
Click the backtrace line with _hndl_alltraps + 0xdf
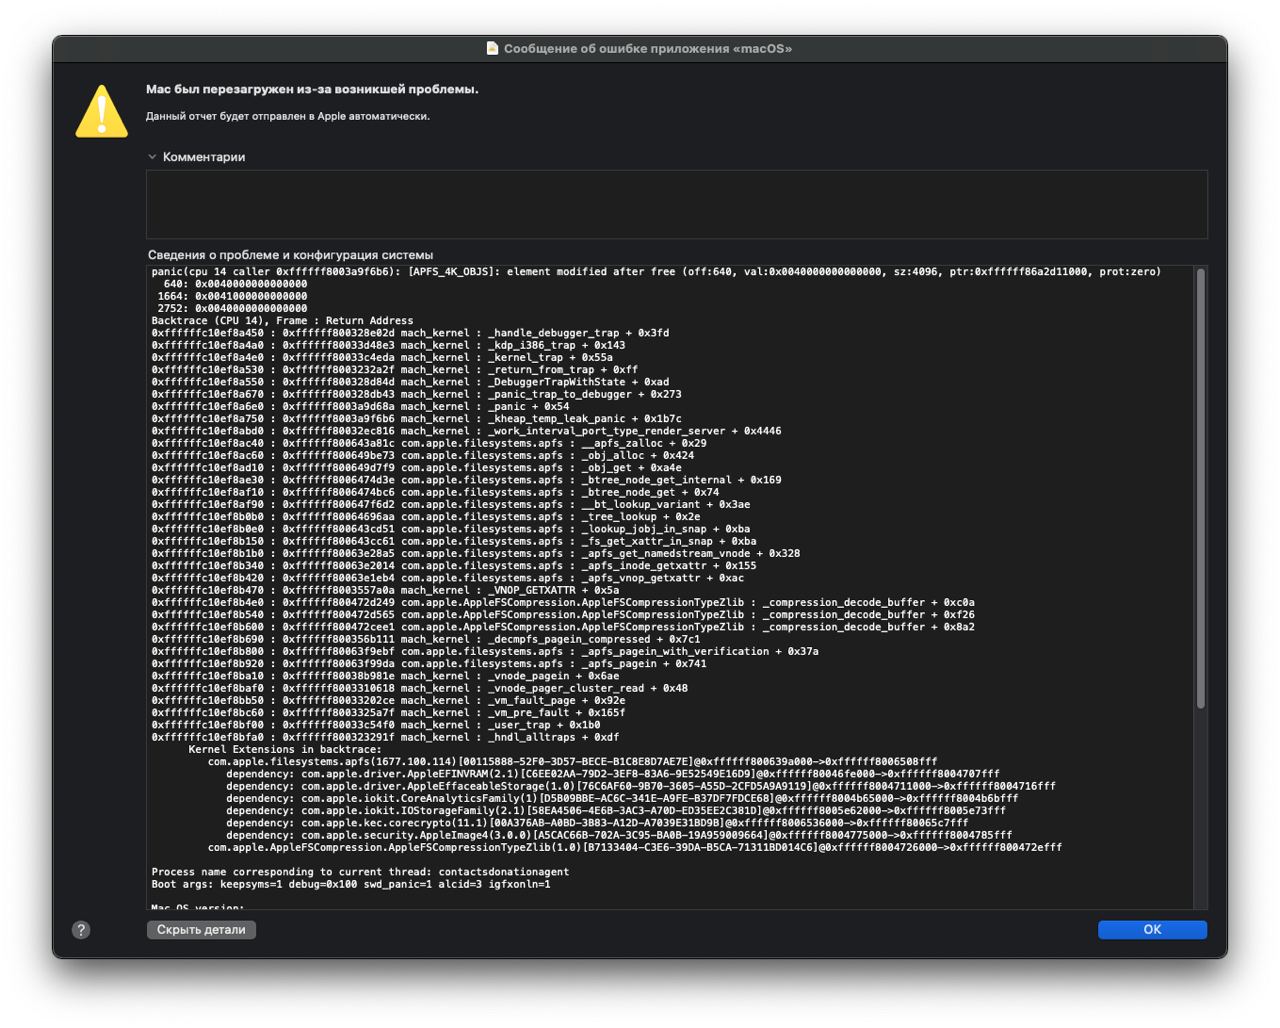tap(385, 737)
